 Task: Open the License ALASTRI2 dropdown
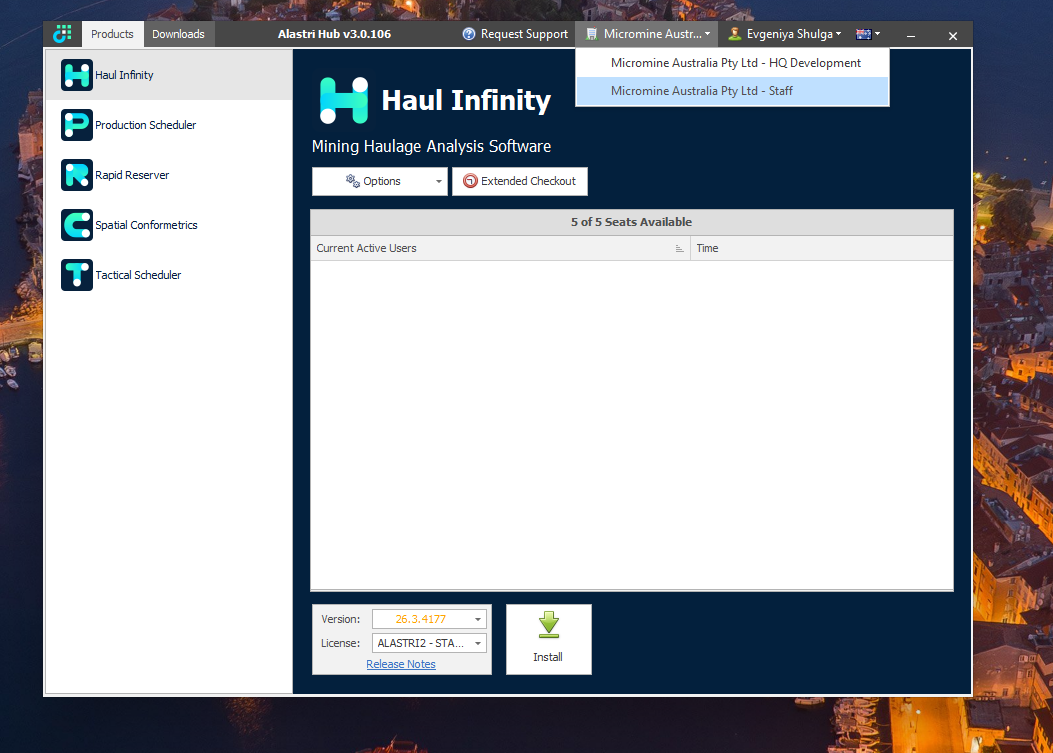pyautogui.click(x=429, y=643)
